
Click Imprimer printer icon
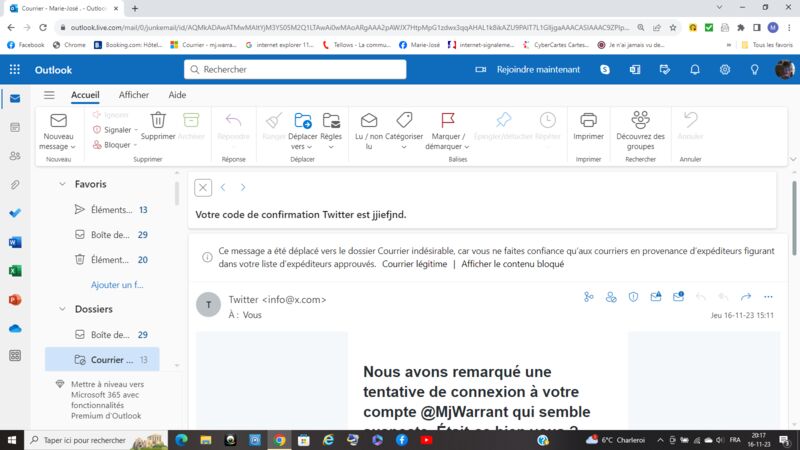[x=588, y=126]
